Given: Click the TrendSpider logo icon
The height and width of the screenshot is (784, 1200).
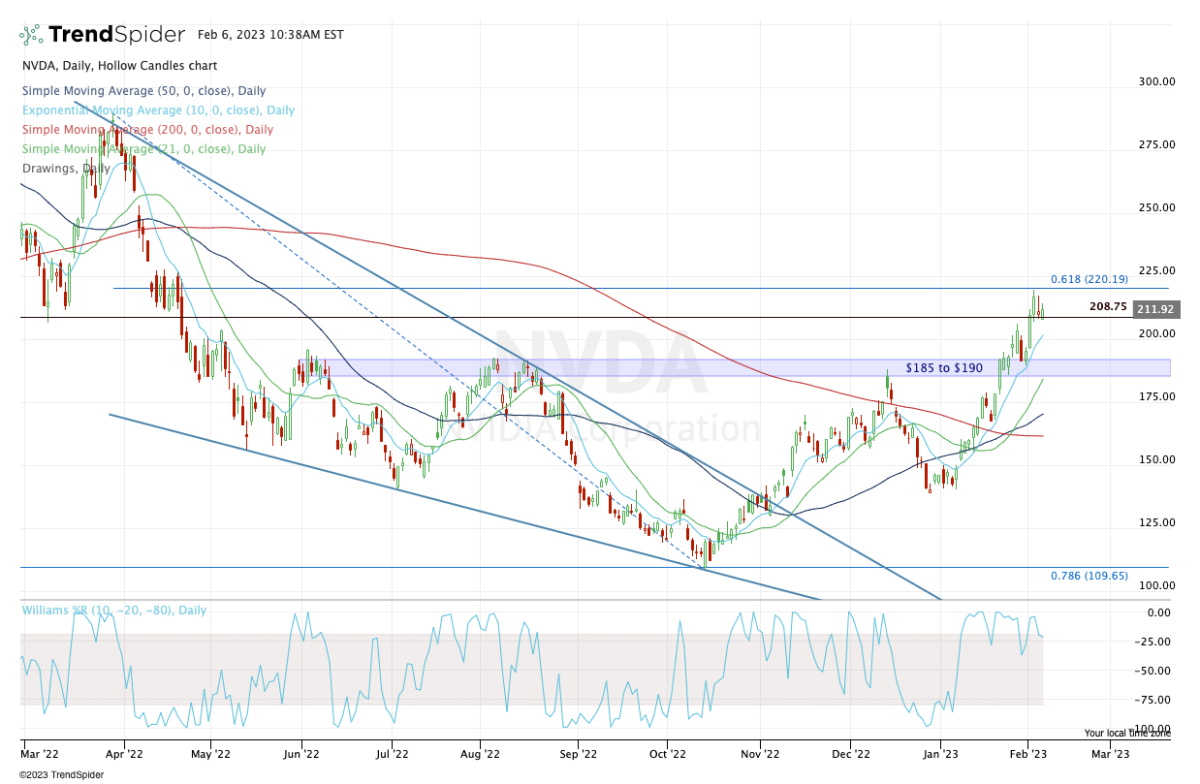Looking at the screenshot, I should pos(32,35).
